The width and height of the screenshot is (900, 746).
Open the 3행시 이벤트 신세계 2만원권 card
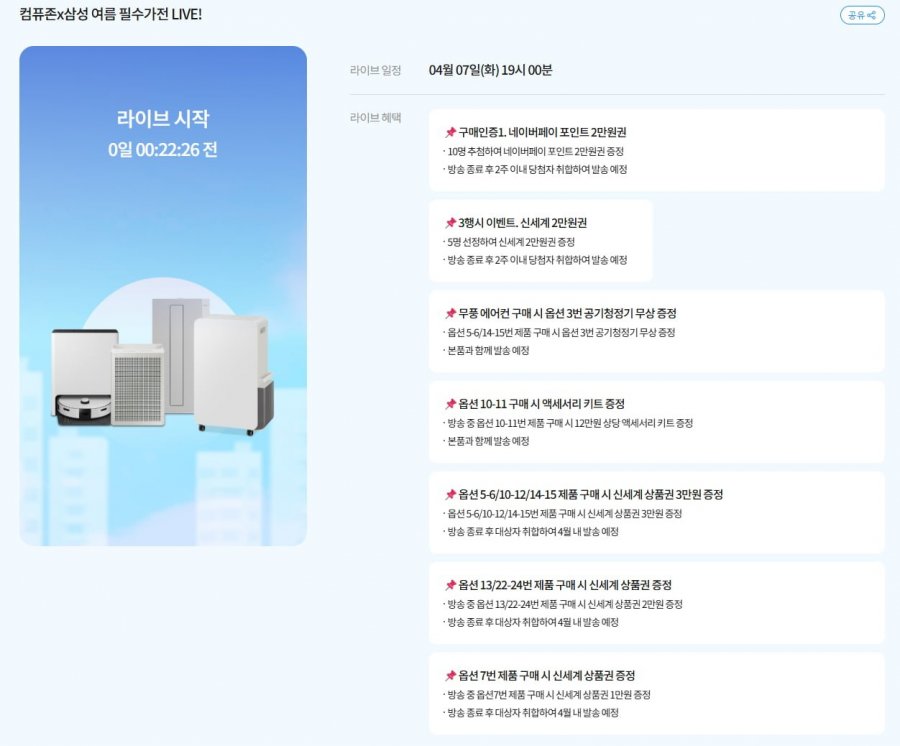tap(540, 241)
